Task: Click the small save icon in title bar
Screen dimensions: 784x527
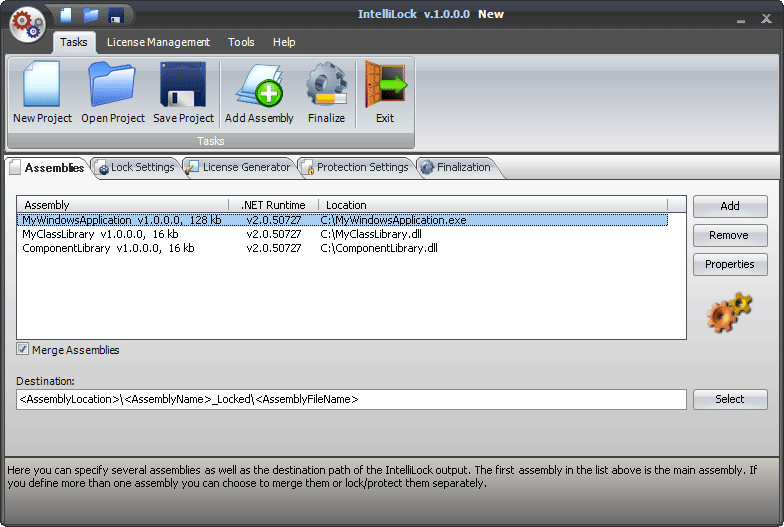Action: pos(116,15)
